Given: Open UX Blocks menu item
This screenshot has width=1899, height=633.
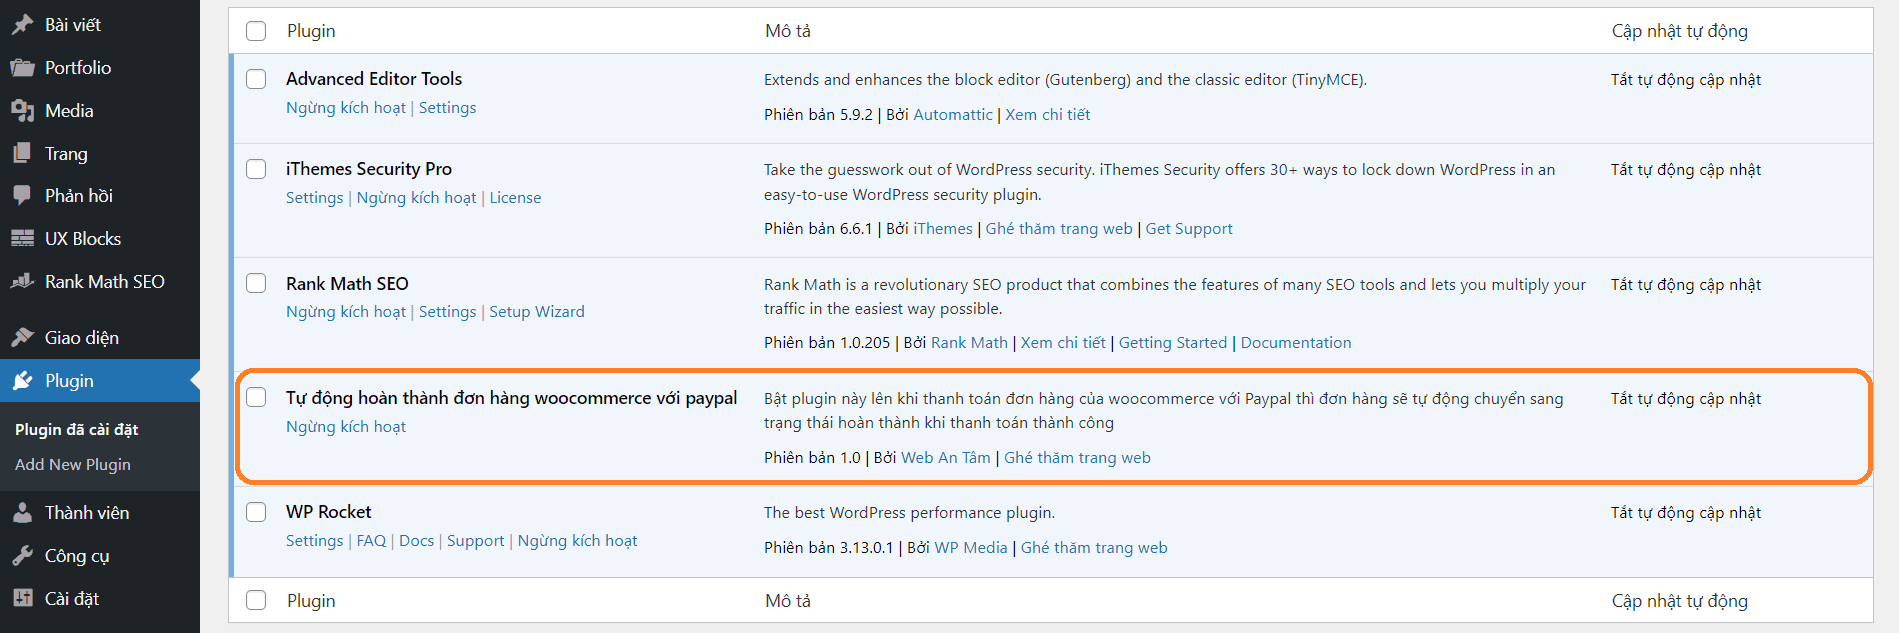Looking at the screenshot, I should 83,239.
